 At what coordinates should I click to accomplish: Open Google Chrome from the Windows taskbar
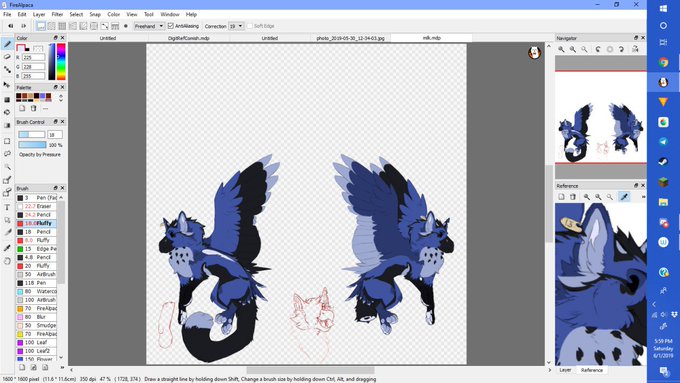[x=663, y=62]
